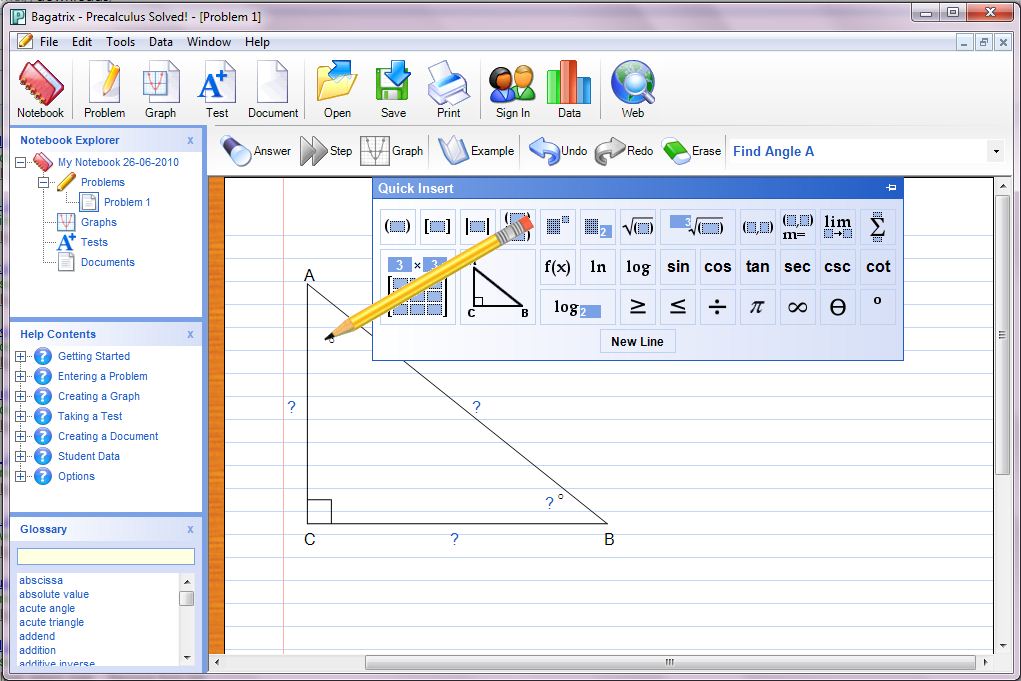
Task: Create a new Problem from toolbar
Action: [104, 89]
